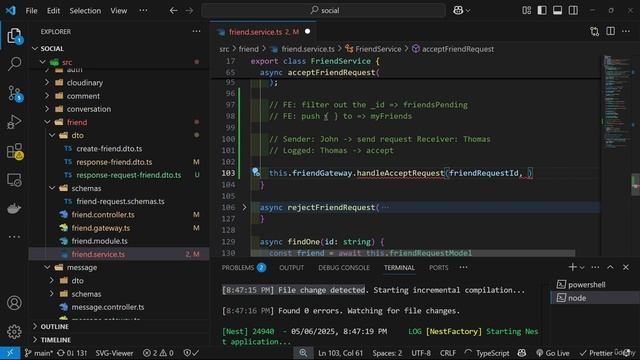Split the editor to the right
This screenshot has height=360, width=640.
[x=610, y=31]
